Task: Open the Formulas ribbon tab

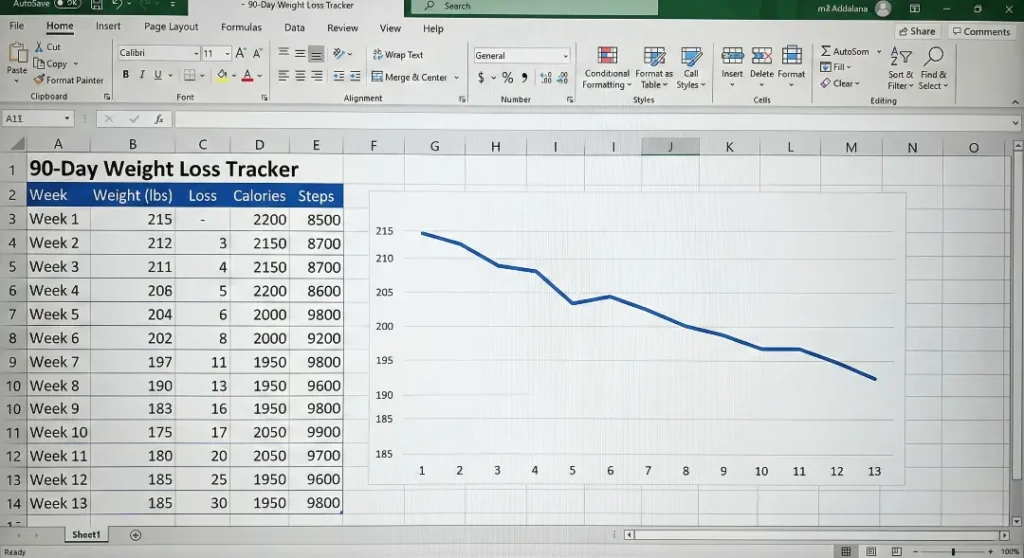Action: pos(241,27)
